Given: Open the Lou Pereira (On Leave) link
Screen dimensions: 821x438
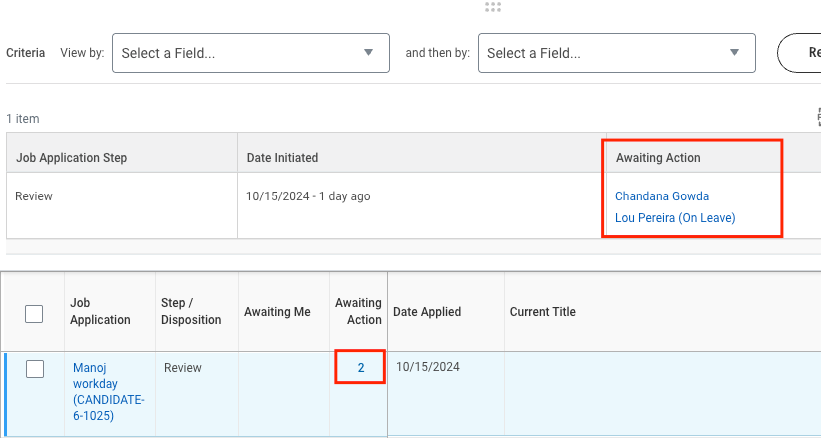Looking at the screenshot, I should coord(675,218).
